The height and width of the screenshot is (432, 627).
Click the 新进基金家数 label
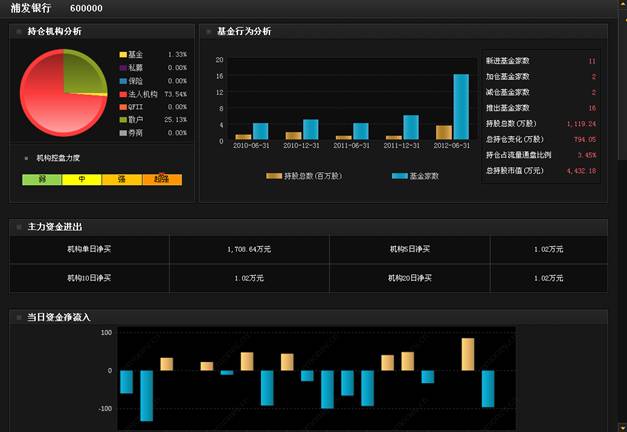(x=508, y=61)
